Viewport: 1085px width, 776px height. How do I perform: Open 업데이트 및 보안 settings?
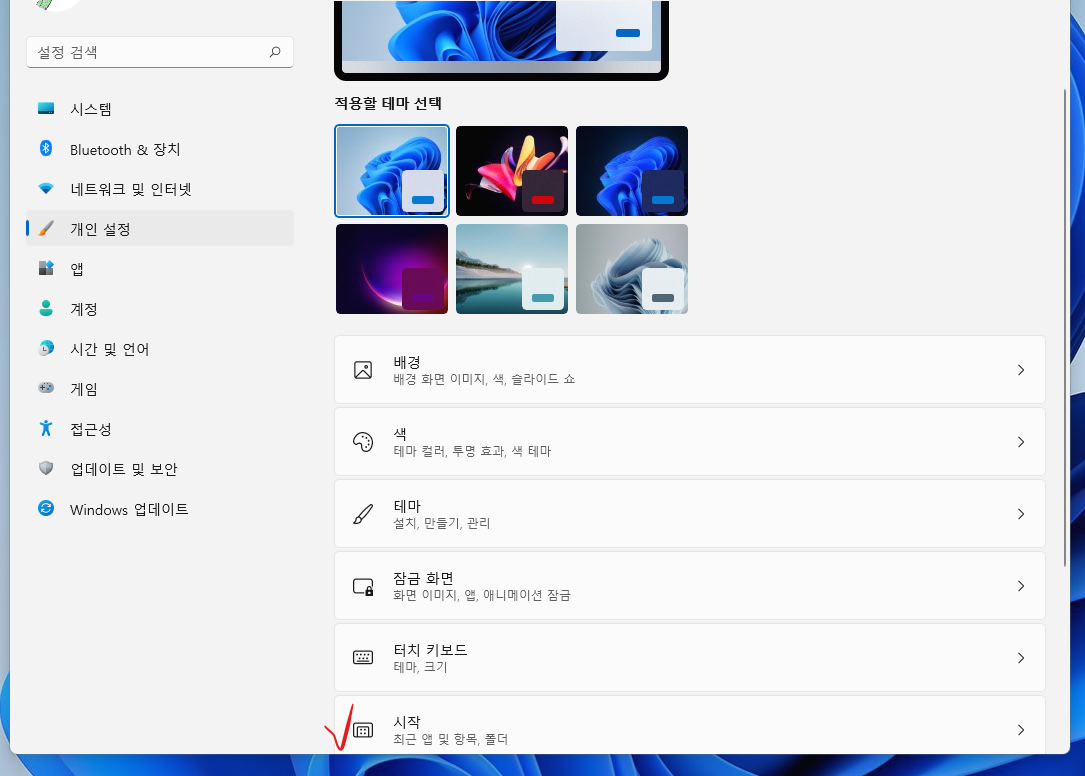(160, 469)
